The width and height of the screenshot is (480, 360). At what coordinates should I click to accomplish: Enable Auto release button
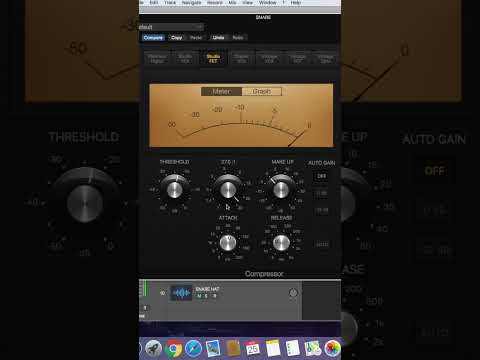322,244
